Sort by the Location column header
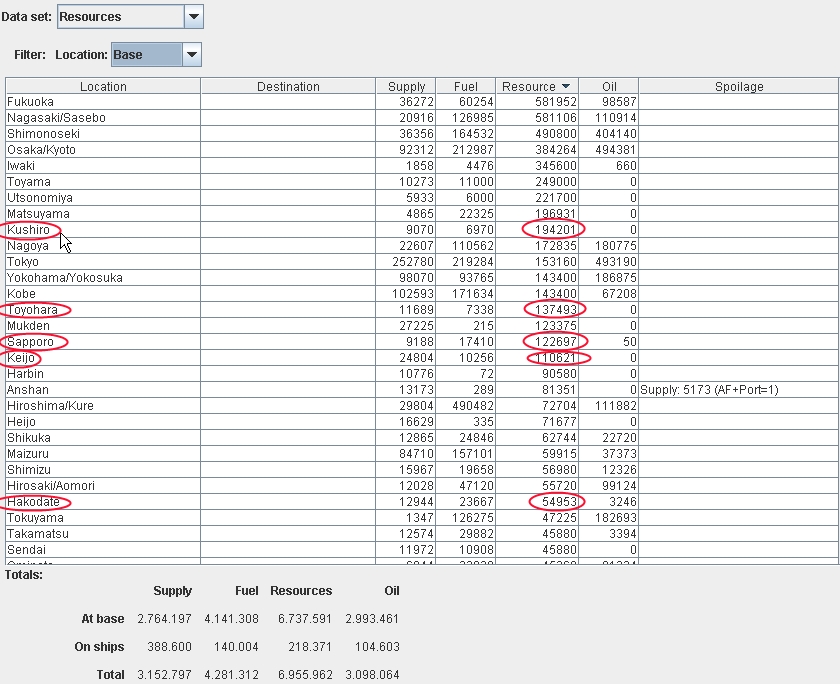The image size is (840, 684). 103,86
